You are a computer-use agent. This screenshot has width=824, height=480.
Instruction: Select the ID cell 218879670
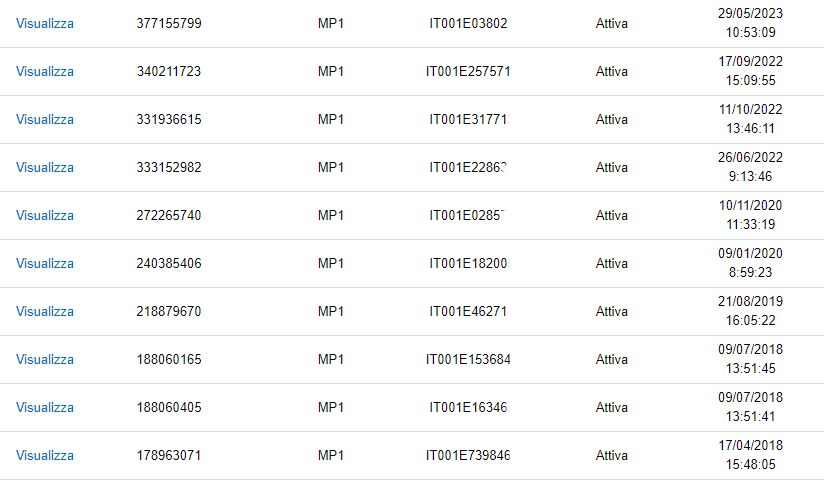click(x=169, y=311)
